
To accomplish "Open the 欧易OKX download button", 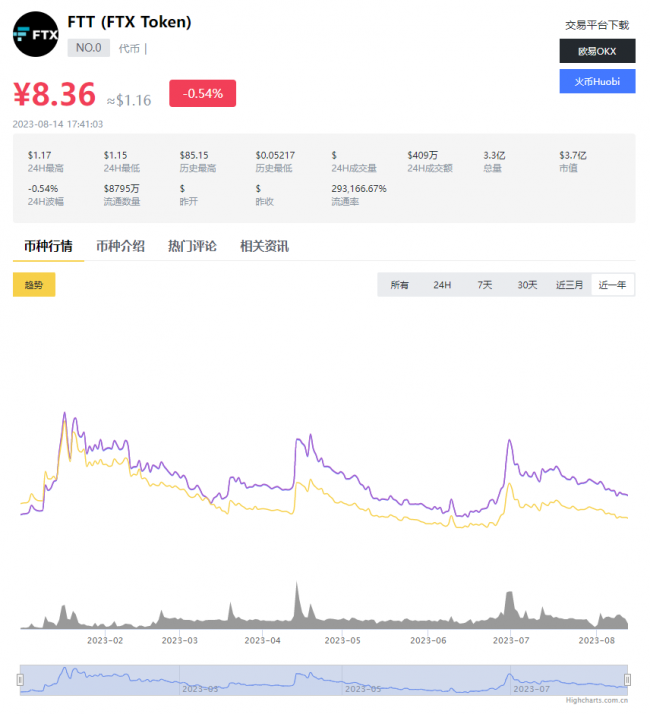I will point(597,51).
